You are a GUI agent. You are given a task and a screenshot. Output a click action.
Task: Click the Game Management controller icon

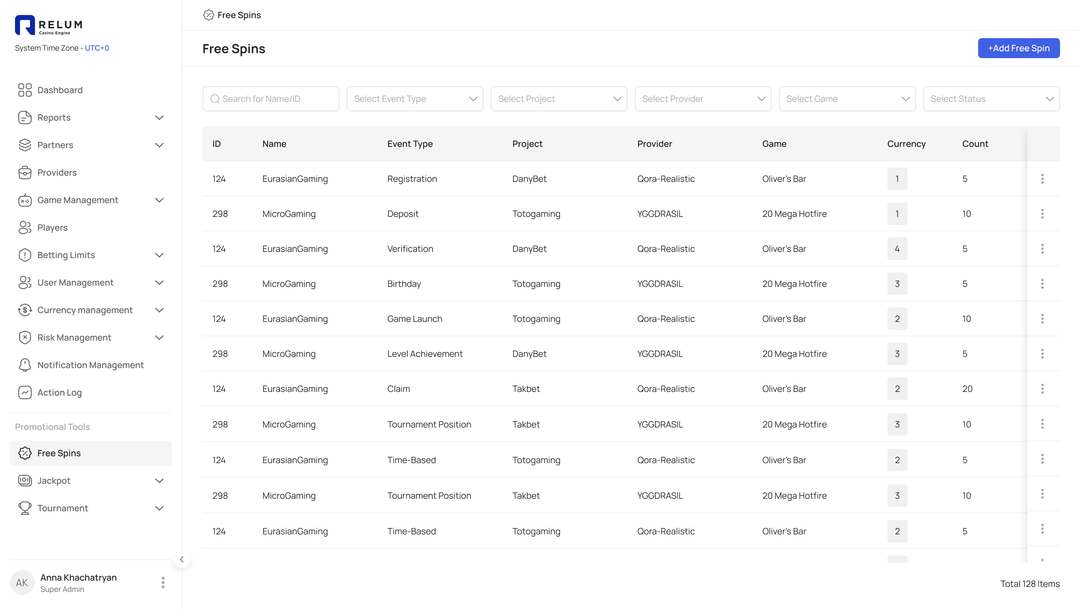click(x=25, y=200)
